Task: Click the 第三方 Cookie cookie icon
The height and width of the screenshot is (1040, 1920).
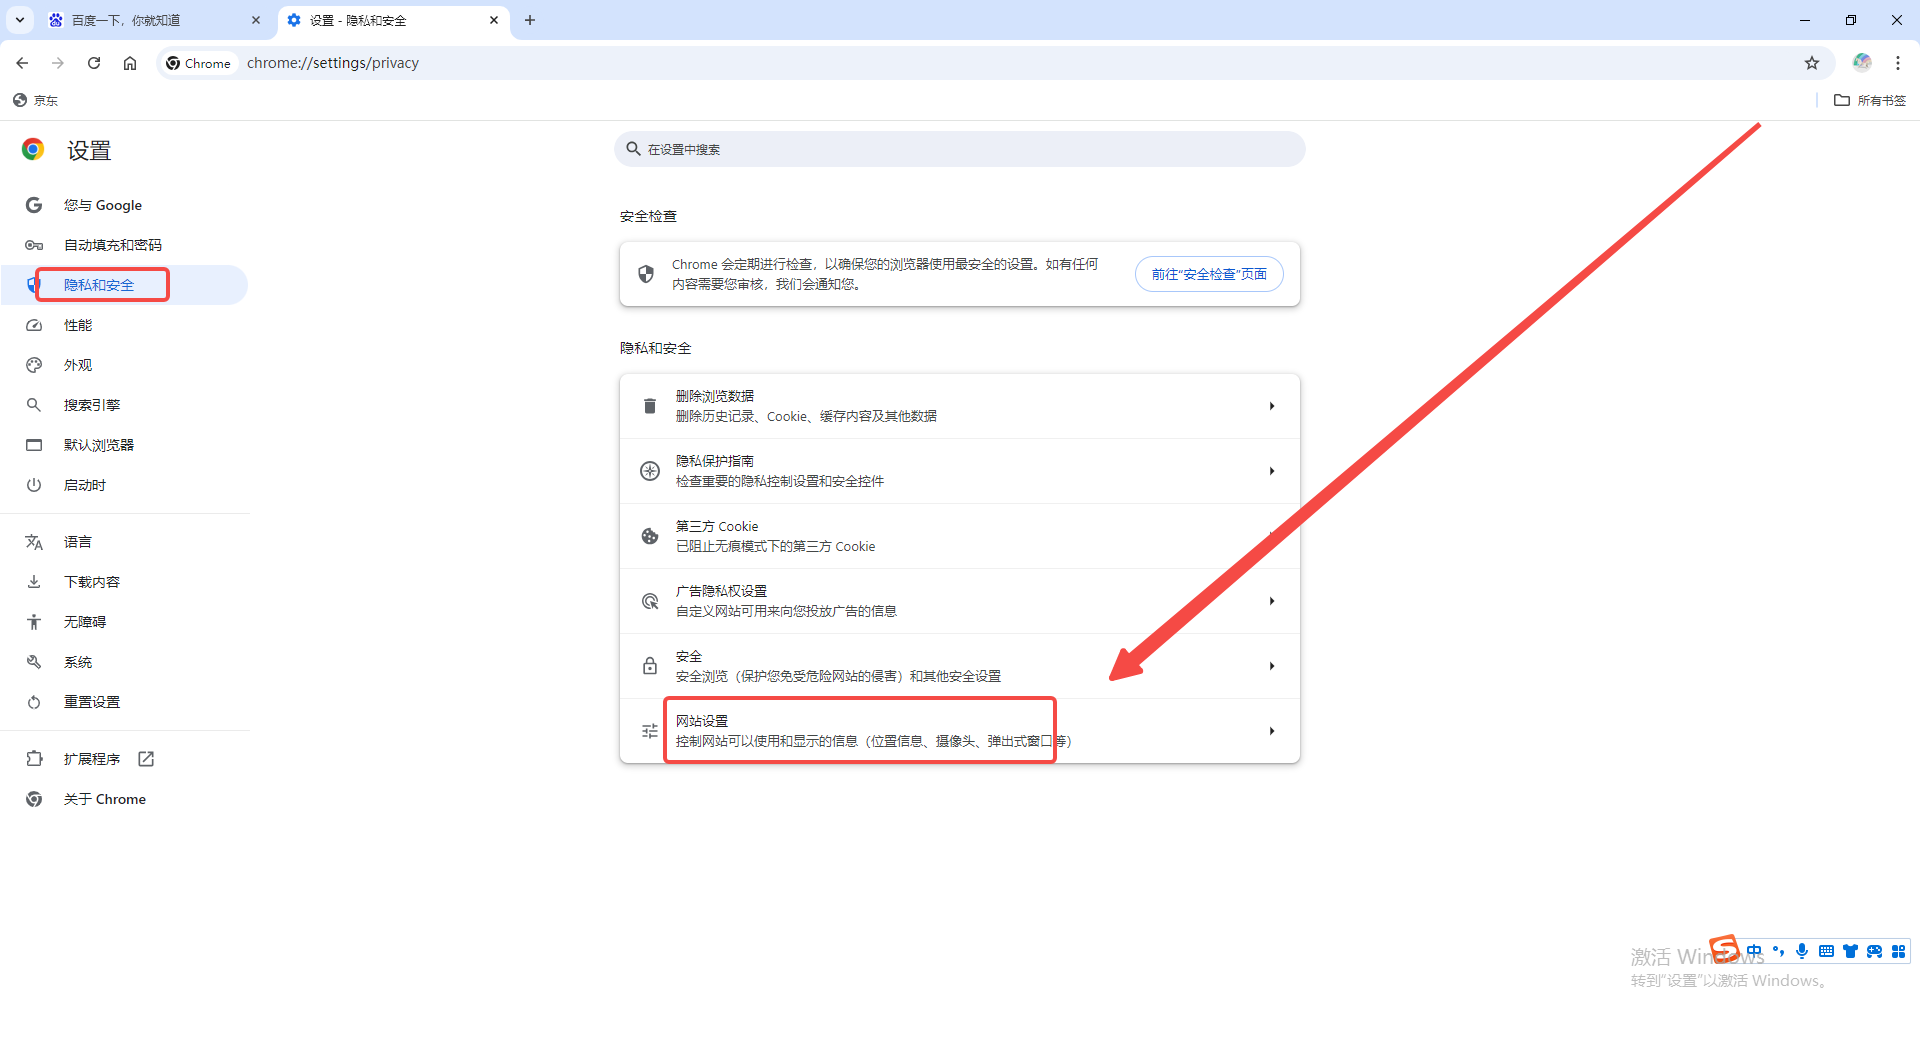Action: pyautogui.click(x=649, y=536)
